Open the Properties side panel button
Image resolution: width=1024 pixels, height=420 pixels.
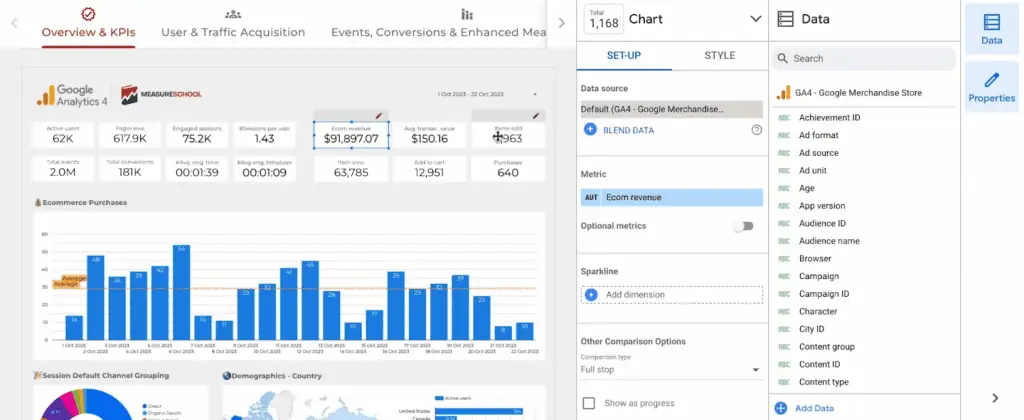click(x=991, y=88)
